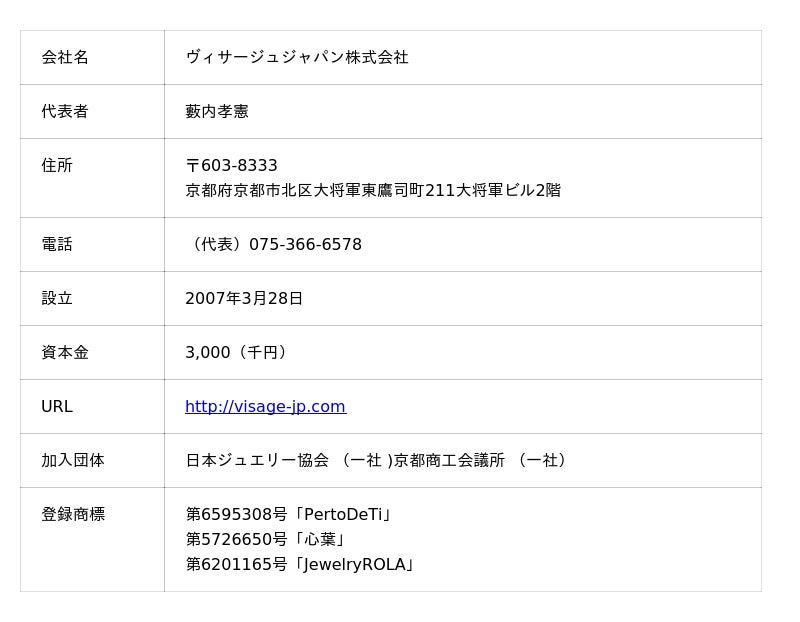Click trademark 第5726650号「心葉」
Image resolution: width=800 pixels, height=622 pixels.
click(267, 539)
